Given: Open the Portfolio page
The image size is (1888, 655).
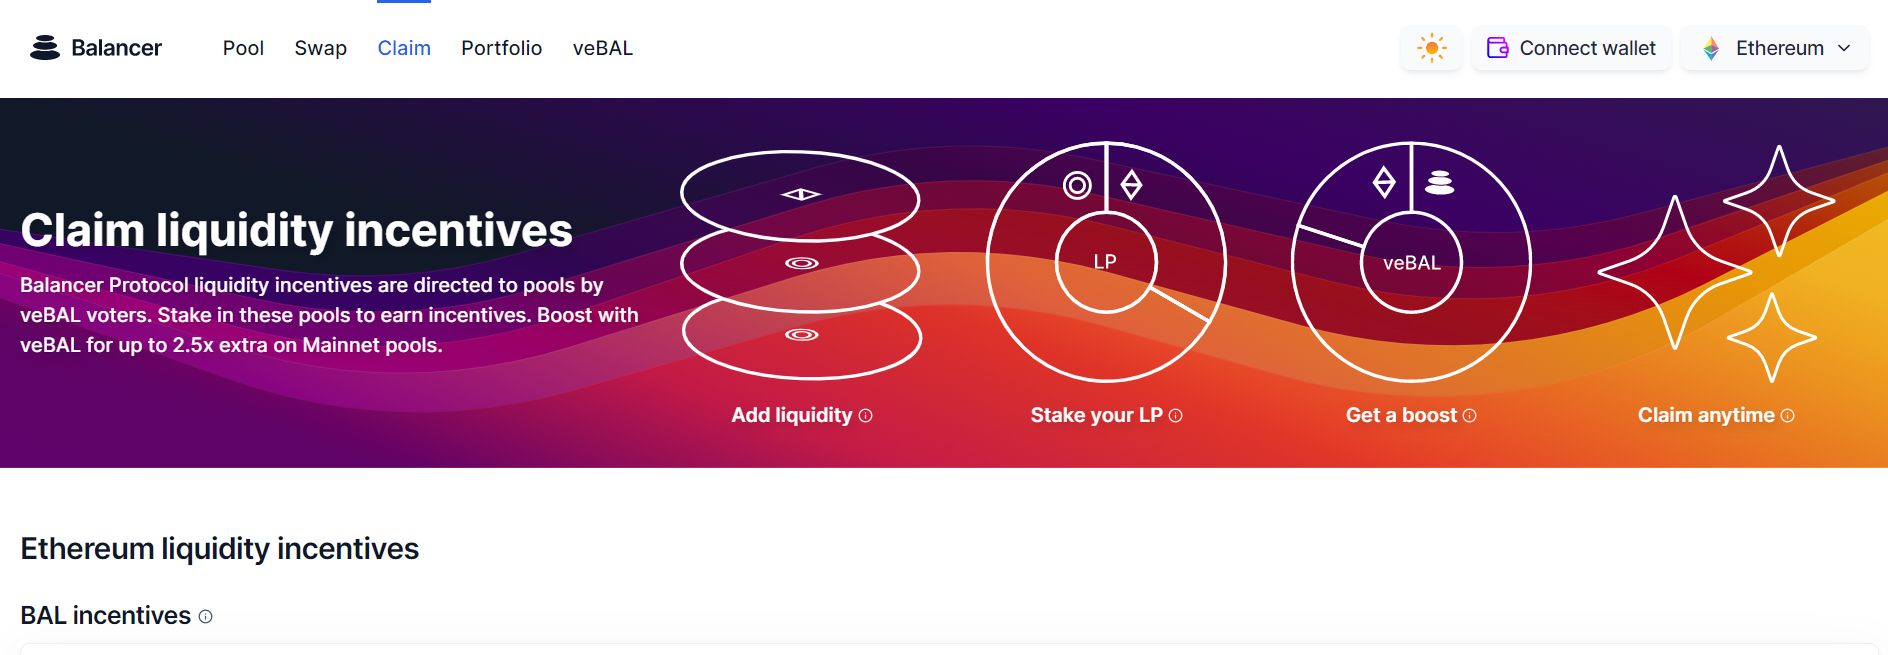Looking at the screenshot, I should 501,48.
